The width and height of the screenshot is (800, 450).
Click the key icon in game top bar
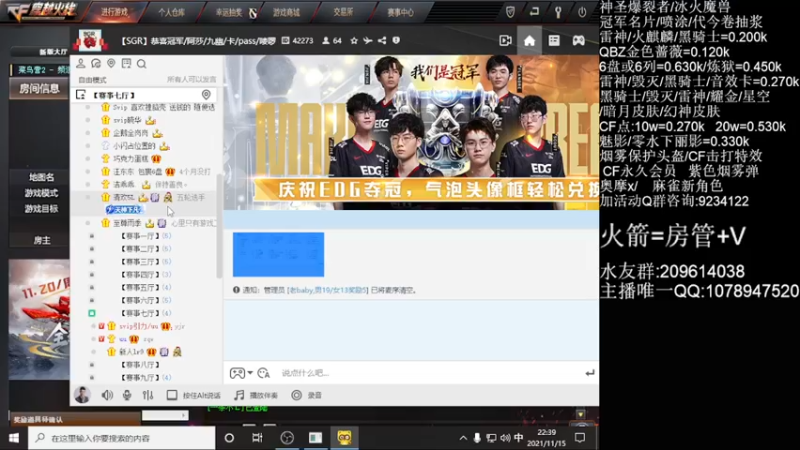click(x=558, y=12)
